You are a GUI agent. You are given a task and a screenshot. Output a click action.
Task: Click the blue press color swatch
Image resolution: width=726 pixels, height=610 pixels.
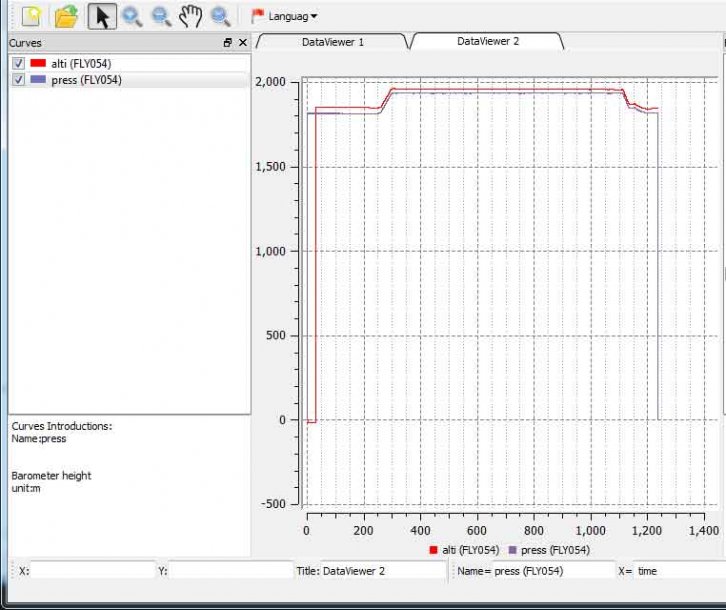(x=38, y=80)
